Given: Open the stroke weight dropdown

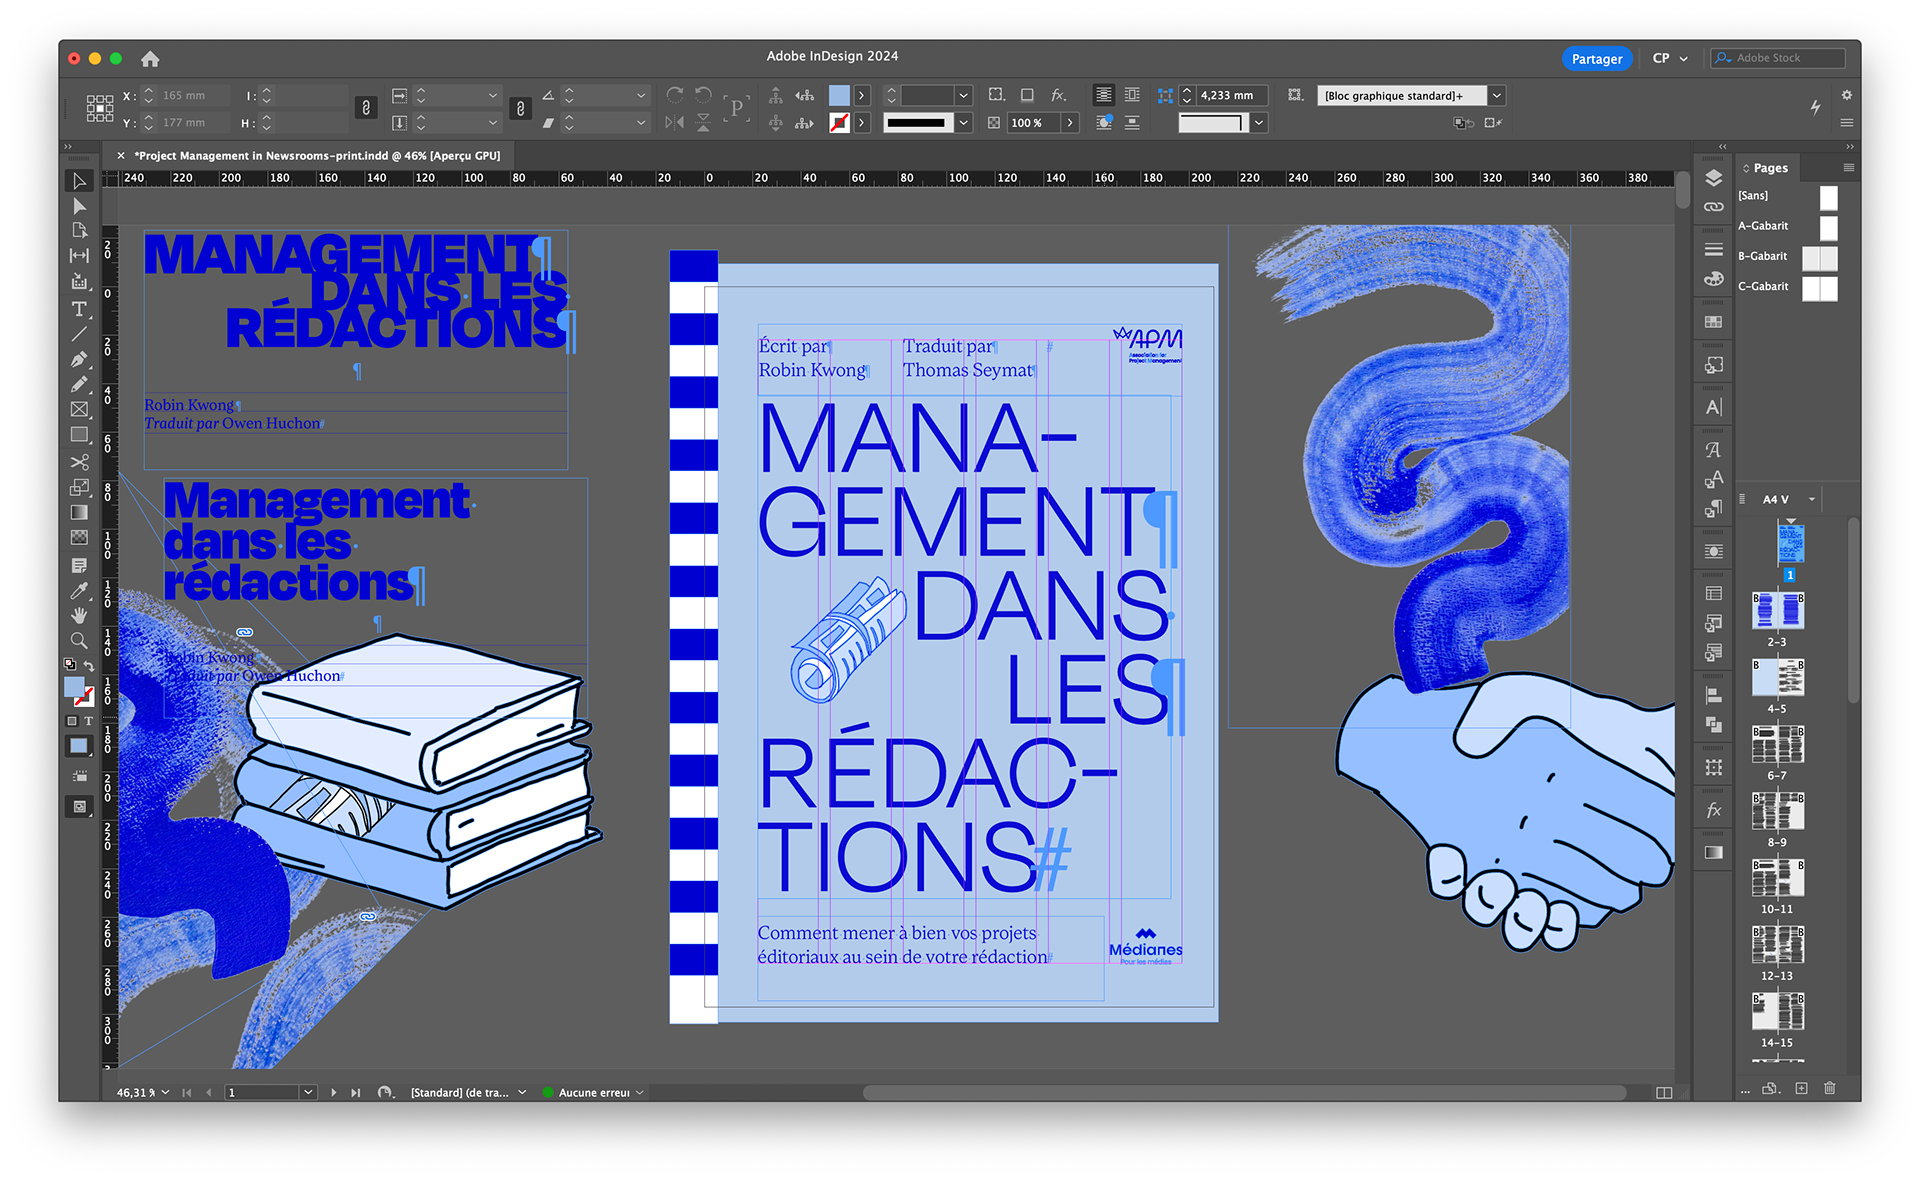Looking at the screenshot, I should pos(964,95).
